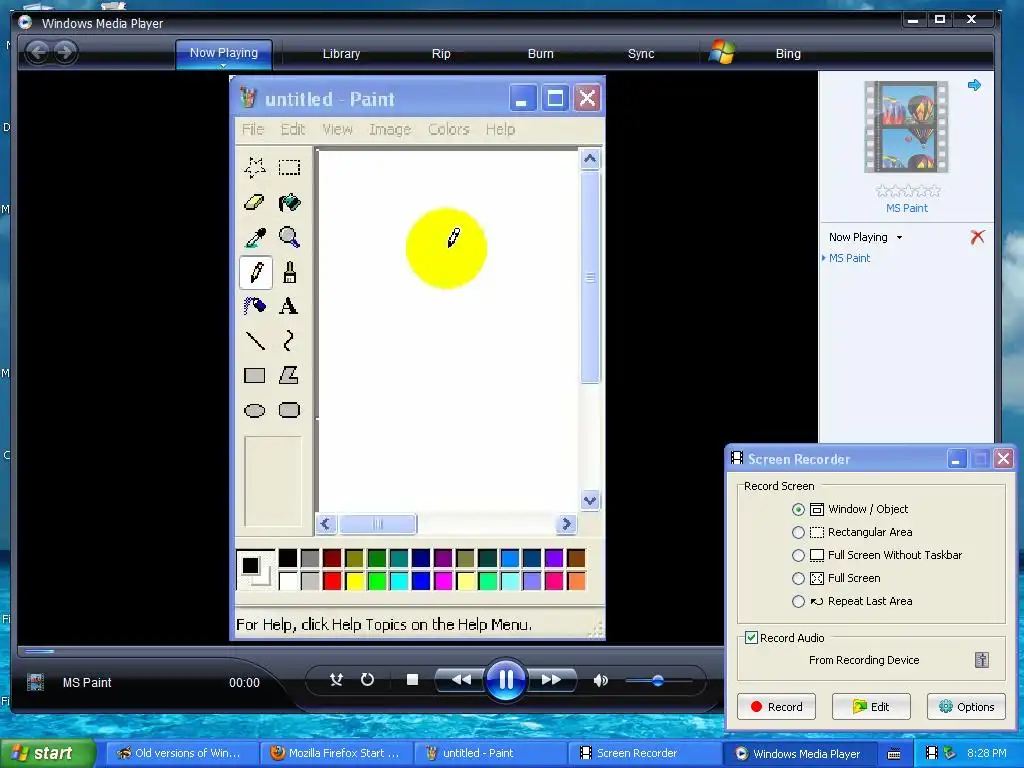1024x768 pixels.
Task: Select the Window / Object radio option
Action: pyautogui.click(x=798, y=509)
